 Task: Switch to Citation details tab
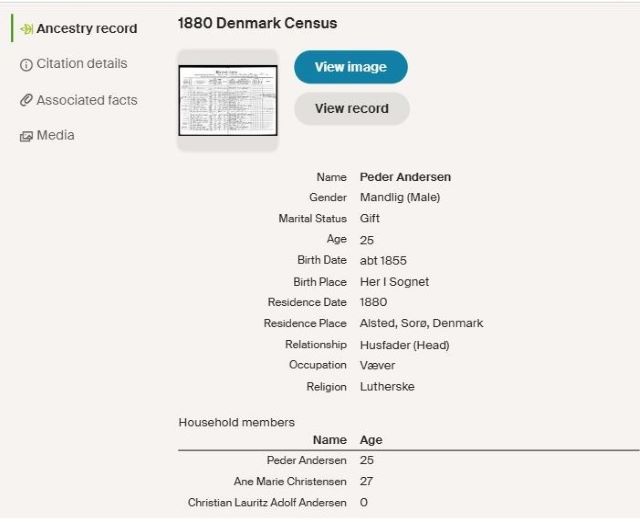click(82, 64)
